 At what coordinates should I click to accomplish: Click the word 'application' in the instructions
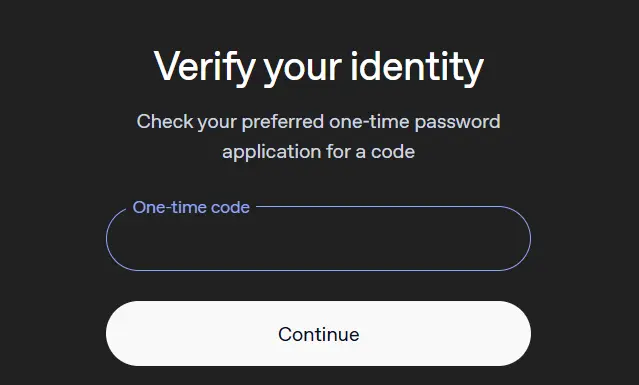click(x=271, y=152)
